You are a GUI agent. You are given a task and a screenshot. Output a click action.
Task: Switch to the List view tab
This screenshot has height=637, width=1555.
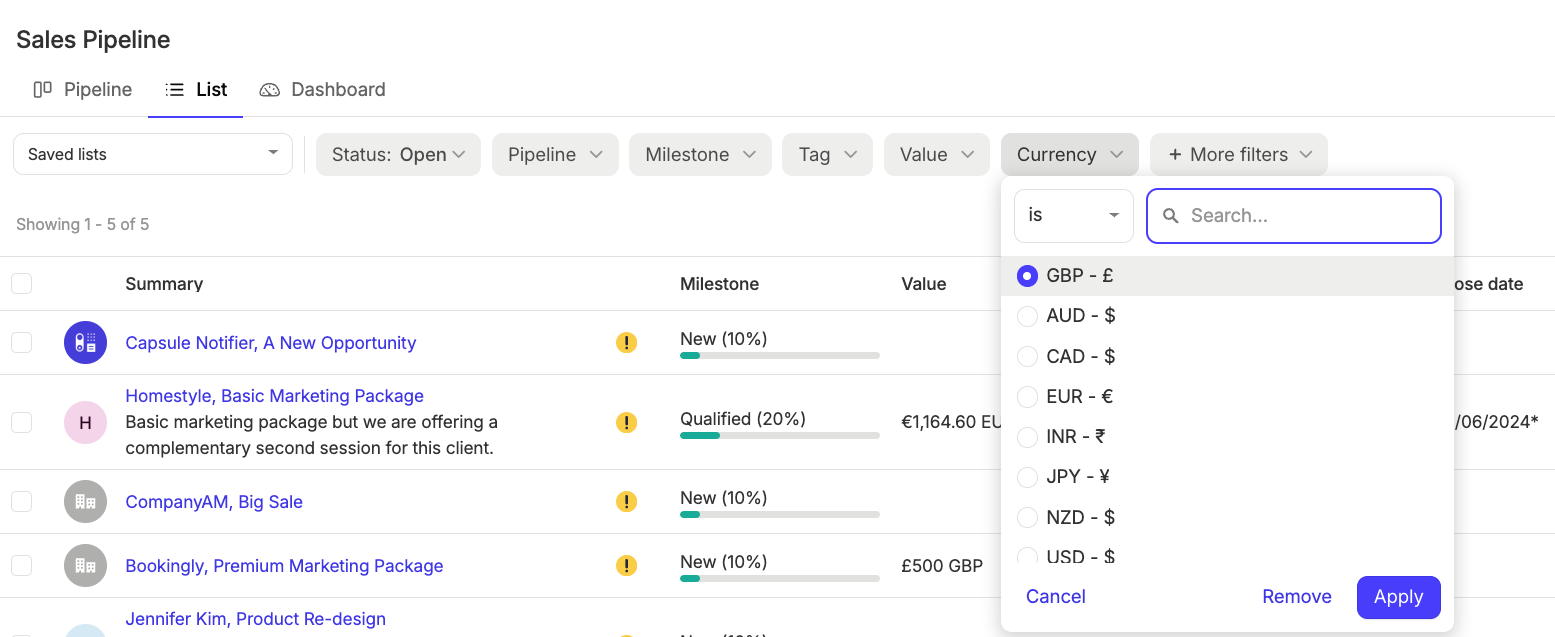tap(196, 90)
